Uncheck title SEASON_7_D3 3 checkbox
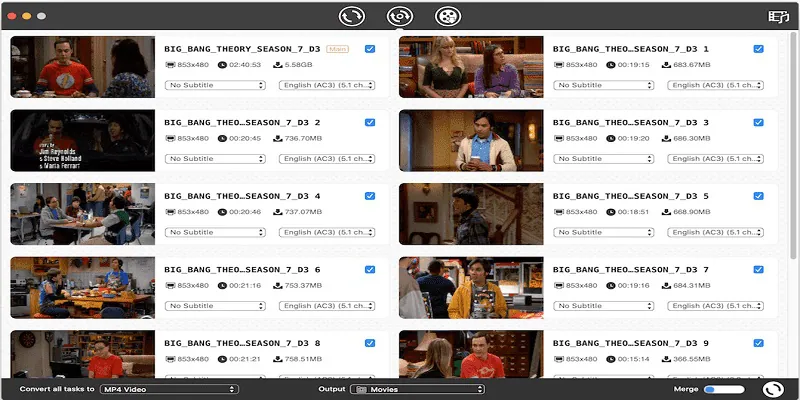Screen dimensions: 800x400 click(x=759, y=122)
